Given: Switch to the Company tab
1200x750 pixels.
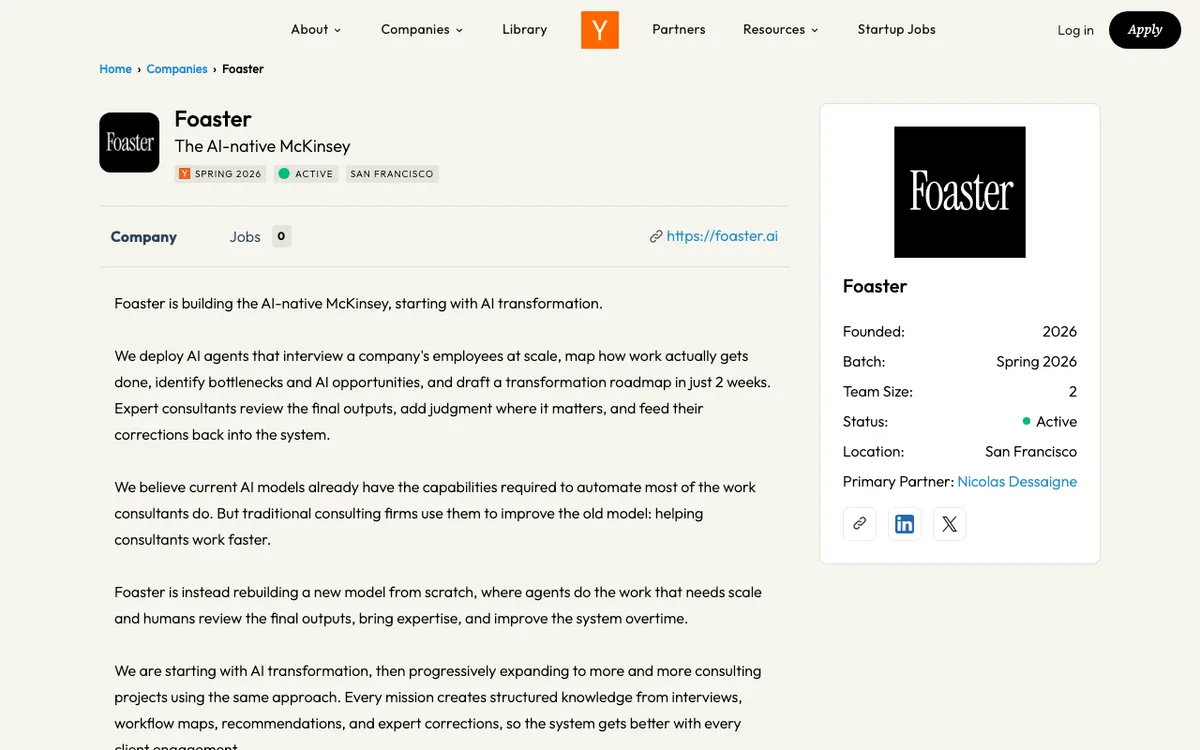Looking at the screenshot, I should (x=144, y=237).
